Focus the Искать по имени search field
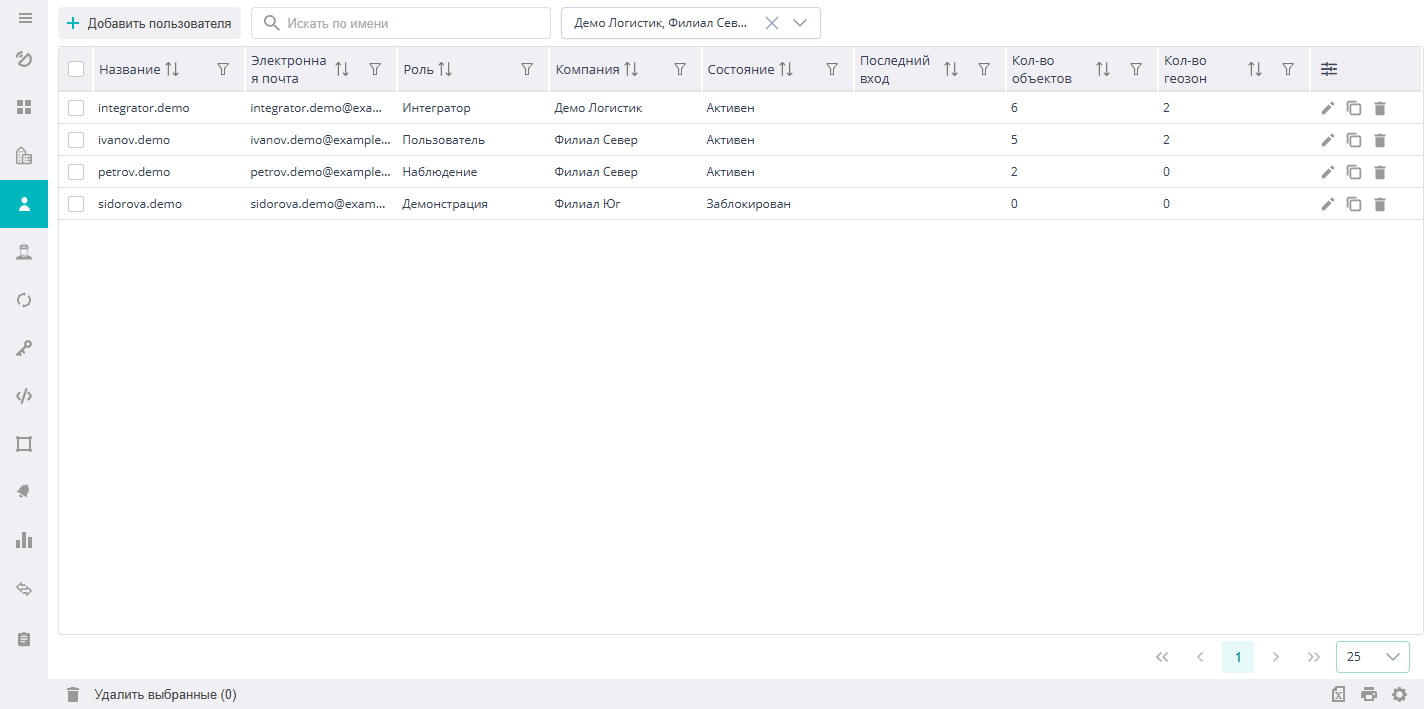The height and width of the screenshot is (709, 1424). (401, 23)
